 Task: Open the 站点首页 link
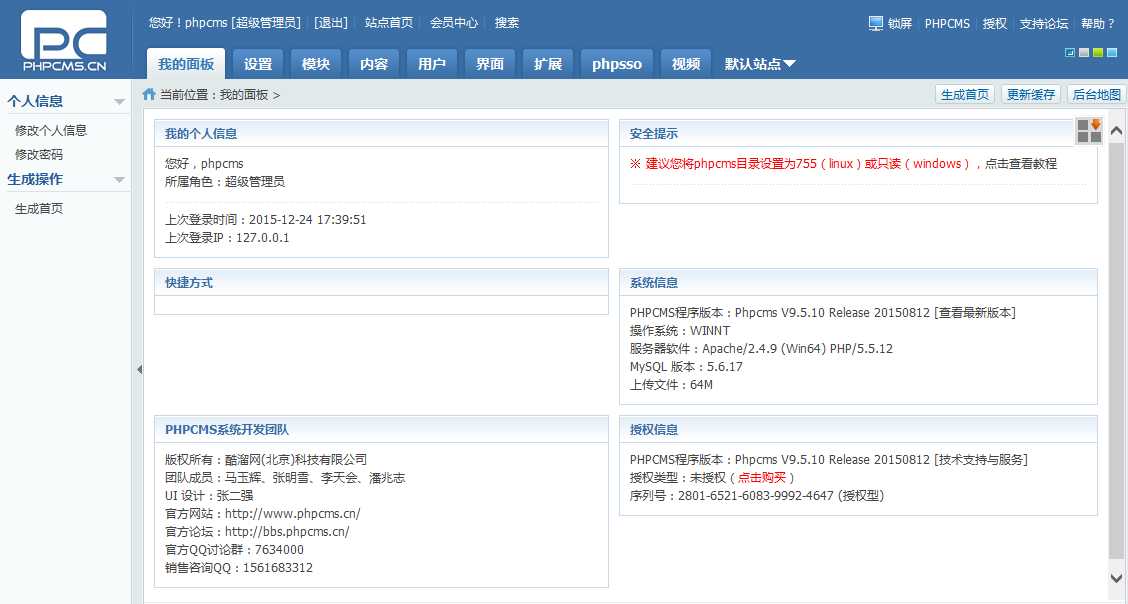(x=389, y=23)
